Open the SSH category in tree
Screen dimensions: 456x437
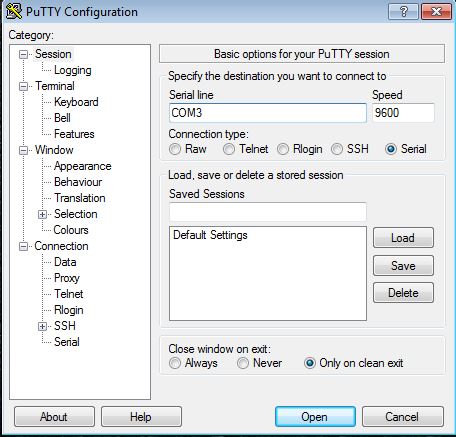(65, 326)
